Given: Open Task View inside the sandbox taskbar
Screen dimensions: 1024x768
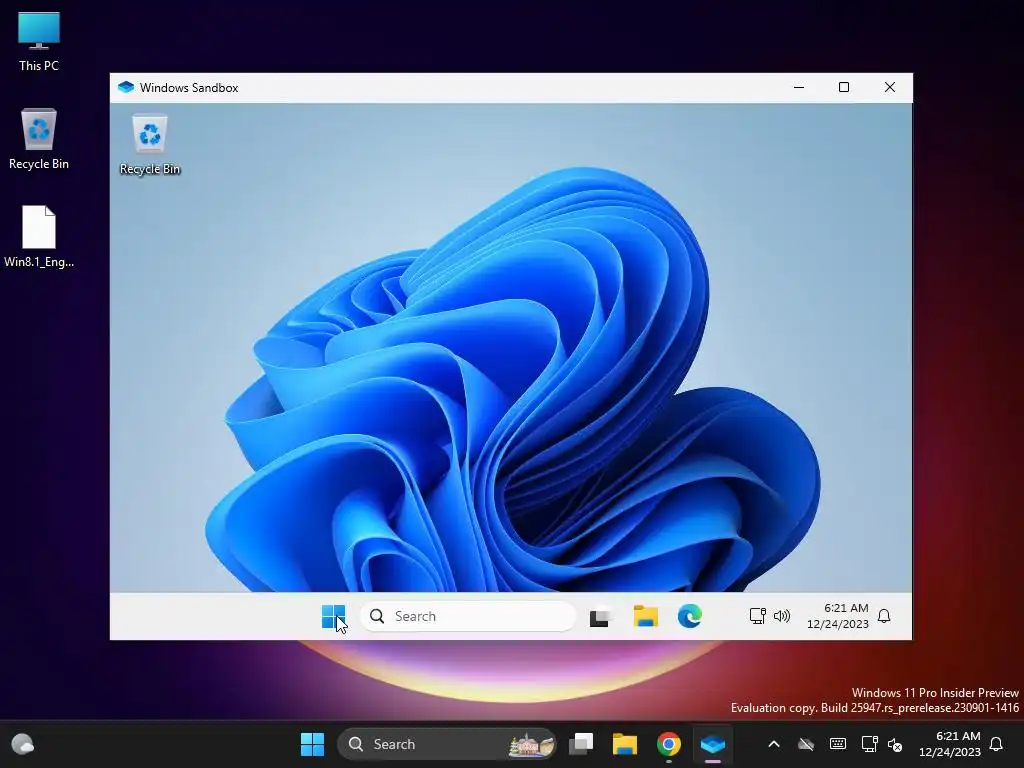Looking at the screenshot, I should point(600,616).
